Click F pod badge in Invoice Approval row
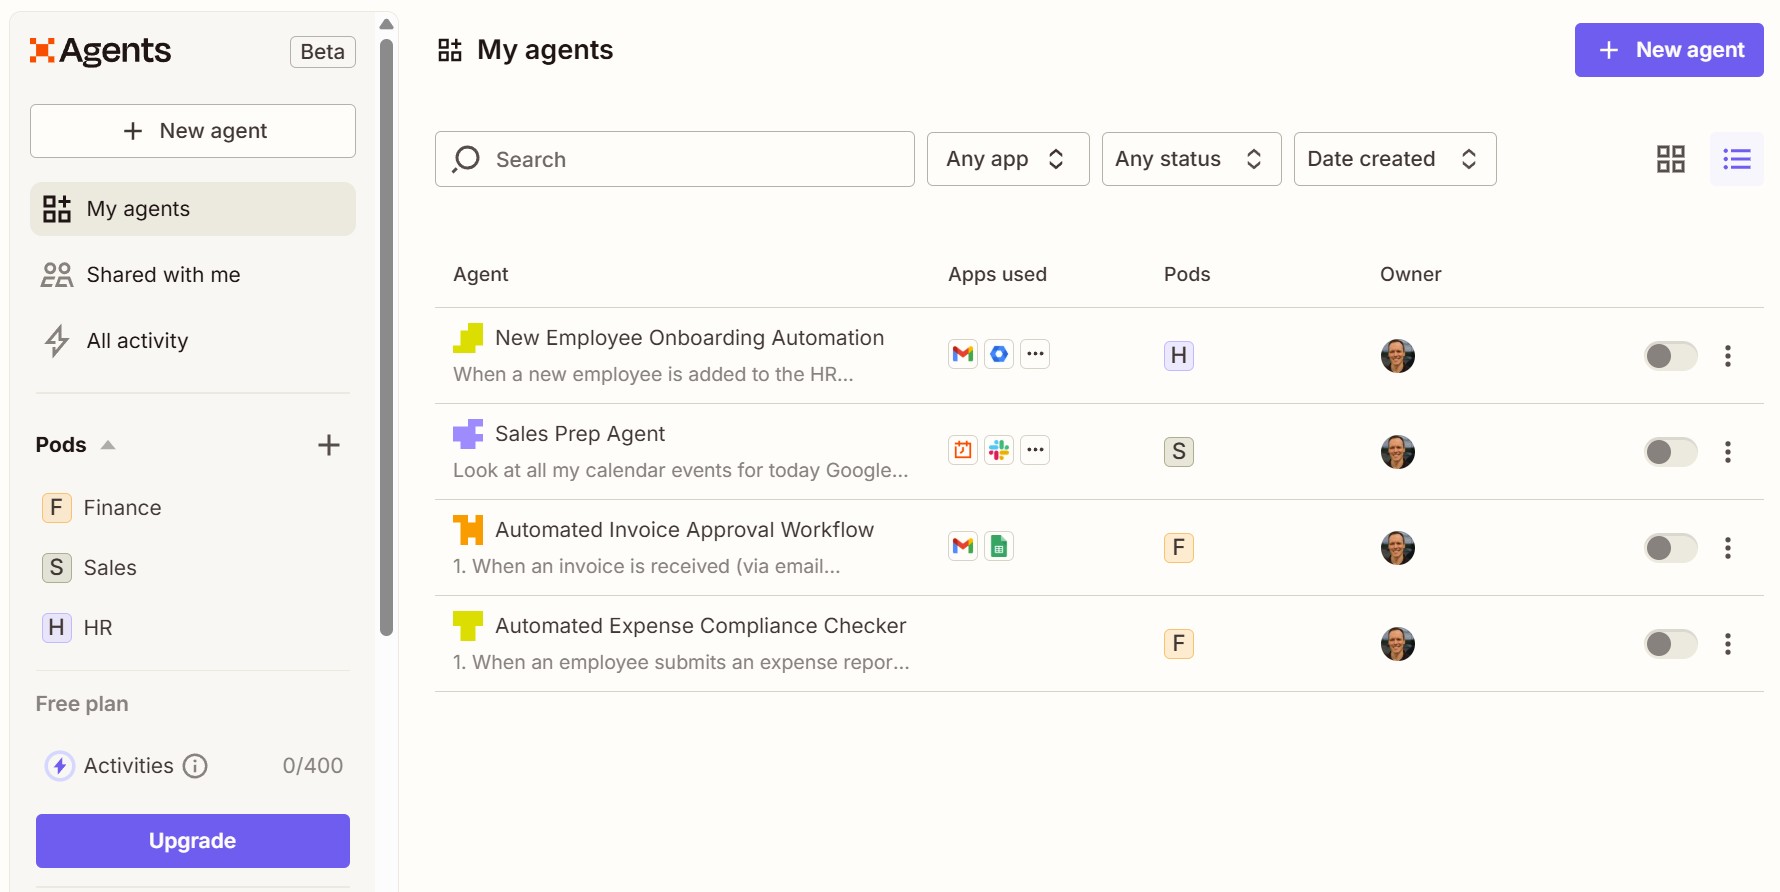Screen dimensions: 1780x892 pyautogui.click(x=1179, y=548)
